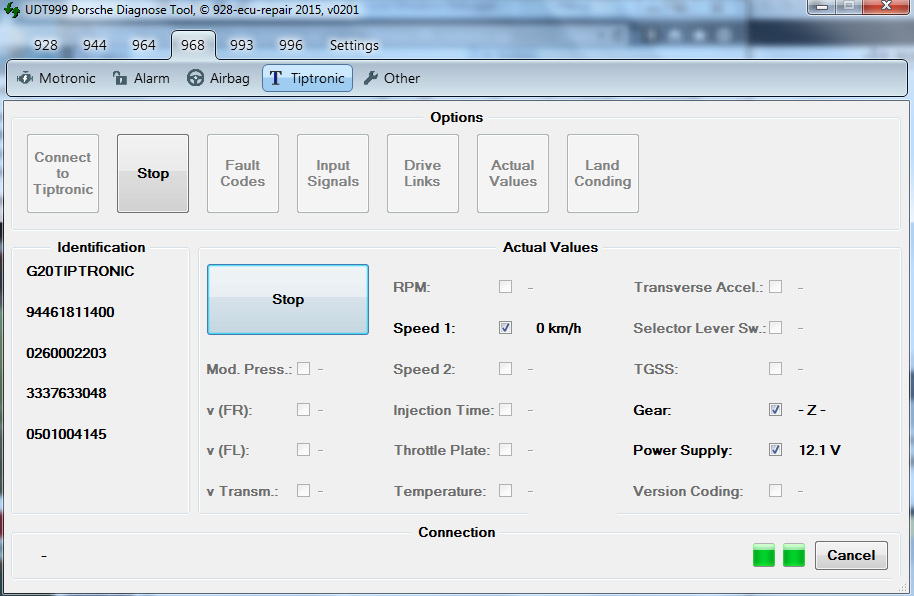Enable the RPM checkbox
The width and height of the screenshot is (914, 596).
coord(506,287)
